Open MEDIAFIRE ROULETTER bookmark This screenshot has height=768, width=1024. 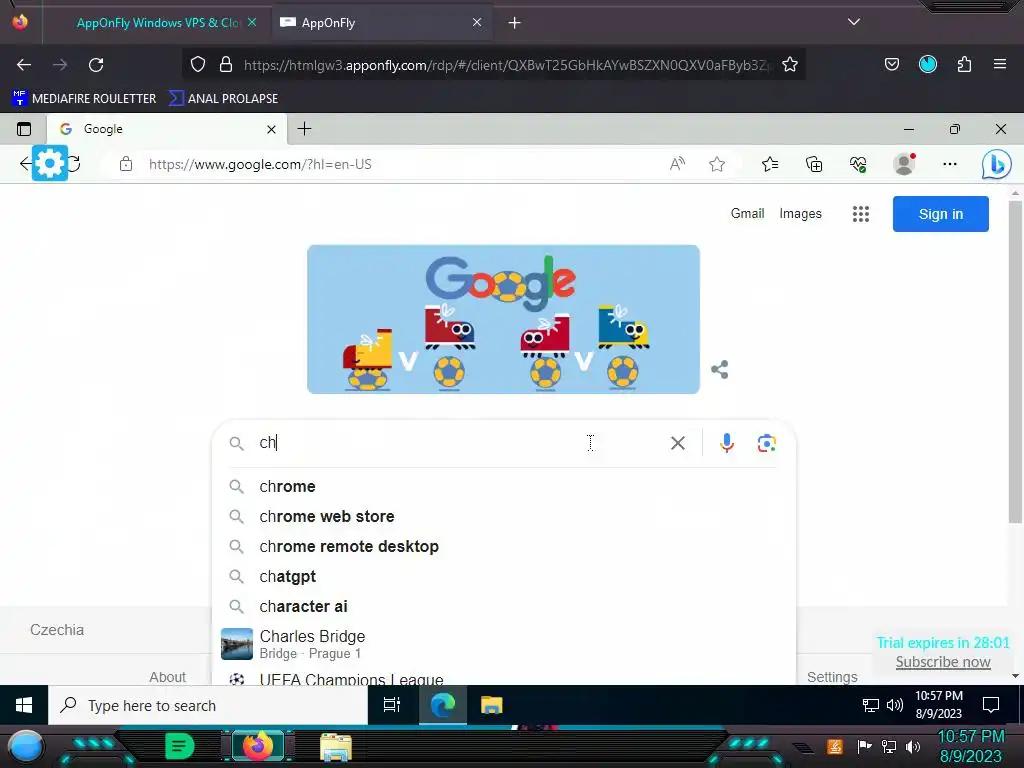pos(84,99)
